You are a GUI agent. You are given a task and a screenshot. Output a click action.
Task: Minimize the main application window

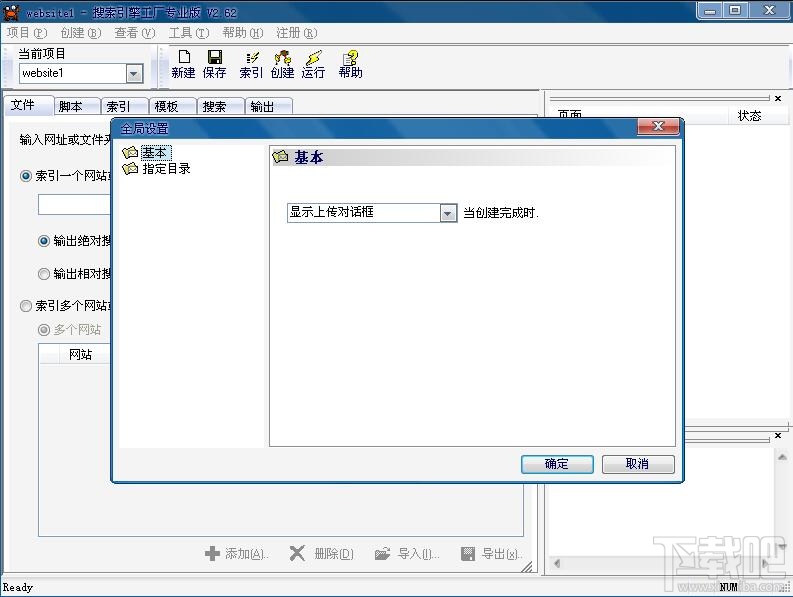point(710,11)
